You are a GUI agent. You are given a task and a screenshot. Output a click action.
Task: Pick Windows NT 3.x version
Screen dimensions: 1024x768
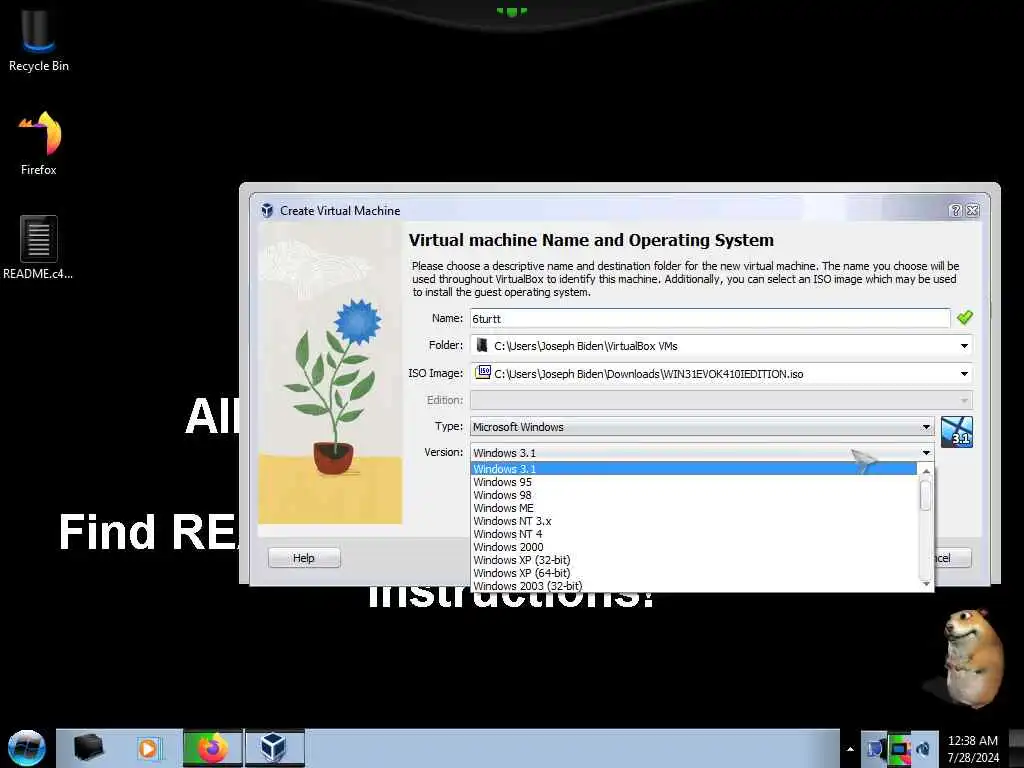[694, 521]
